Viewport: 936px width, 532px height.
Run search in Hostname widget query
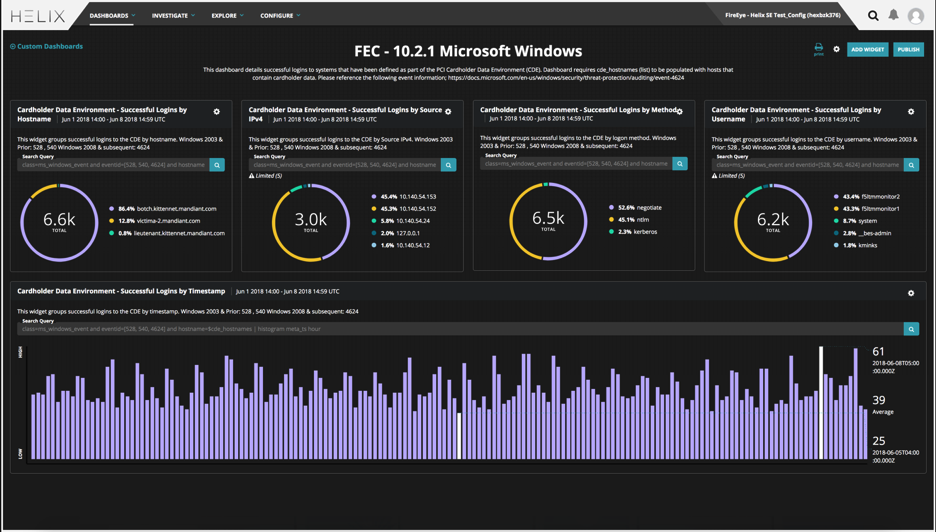point(217,165)
